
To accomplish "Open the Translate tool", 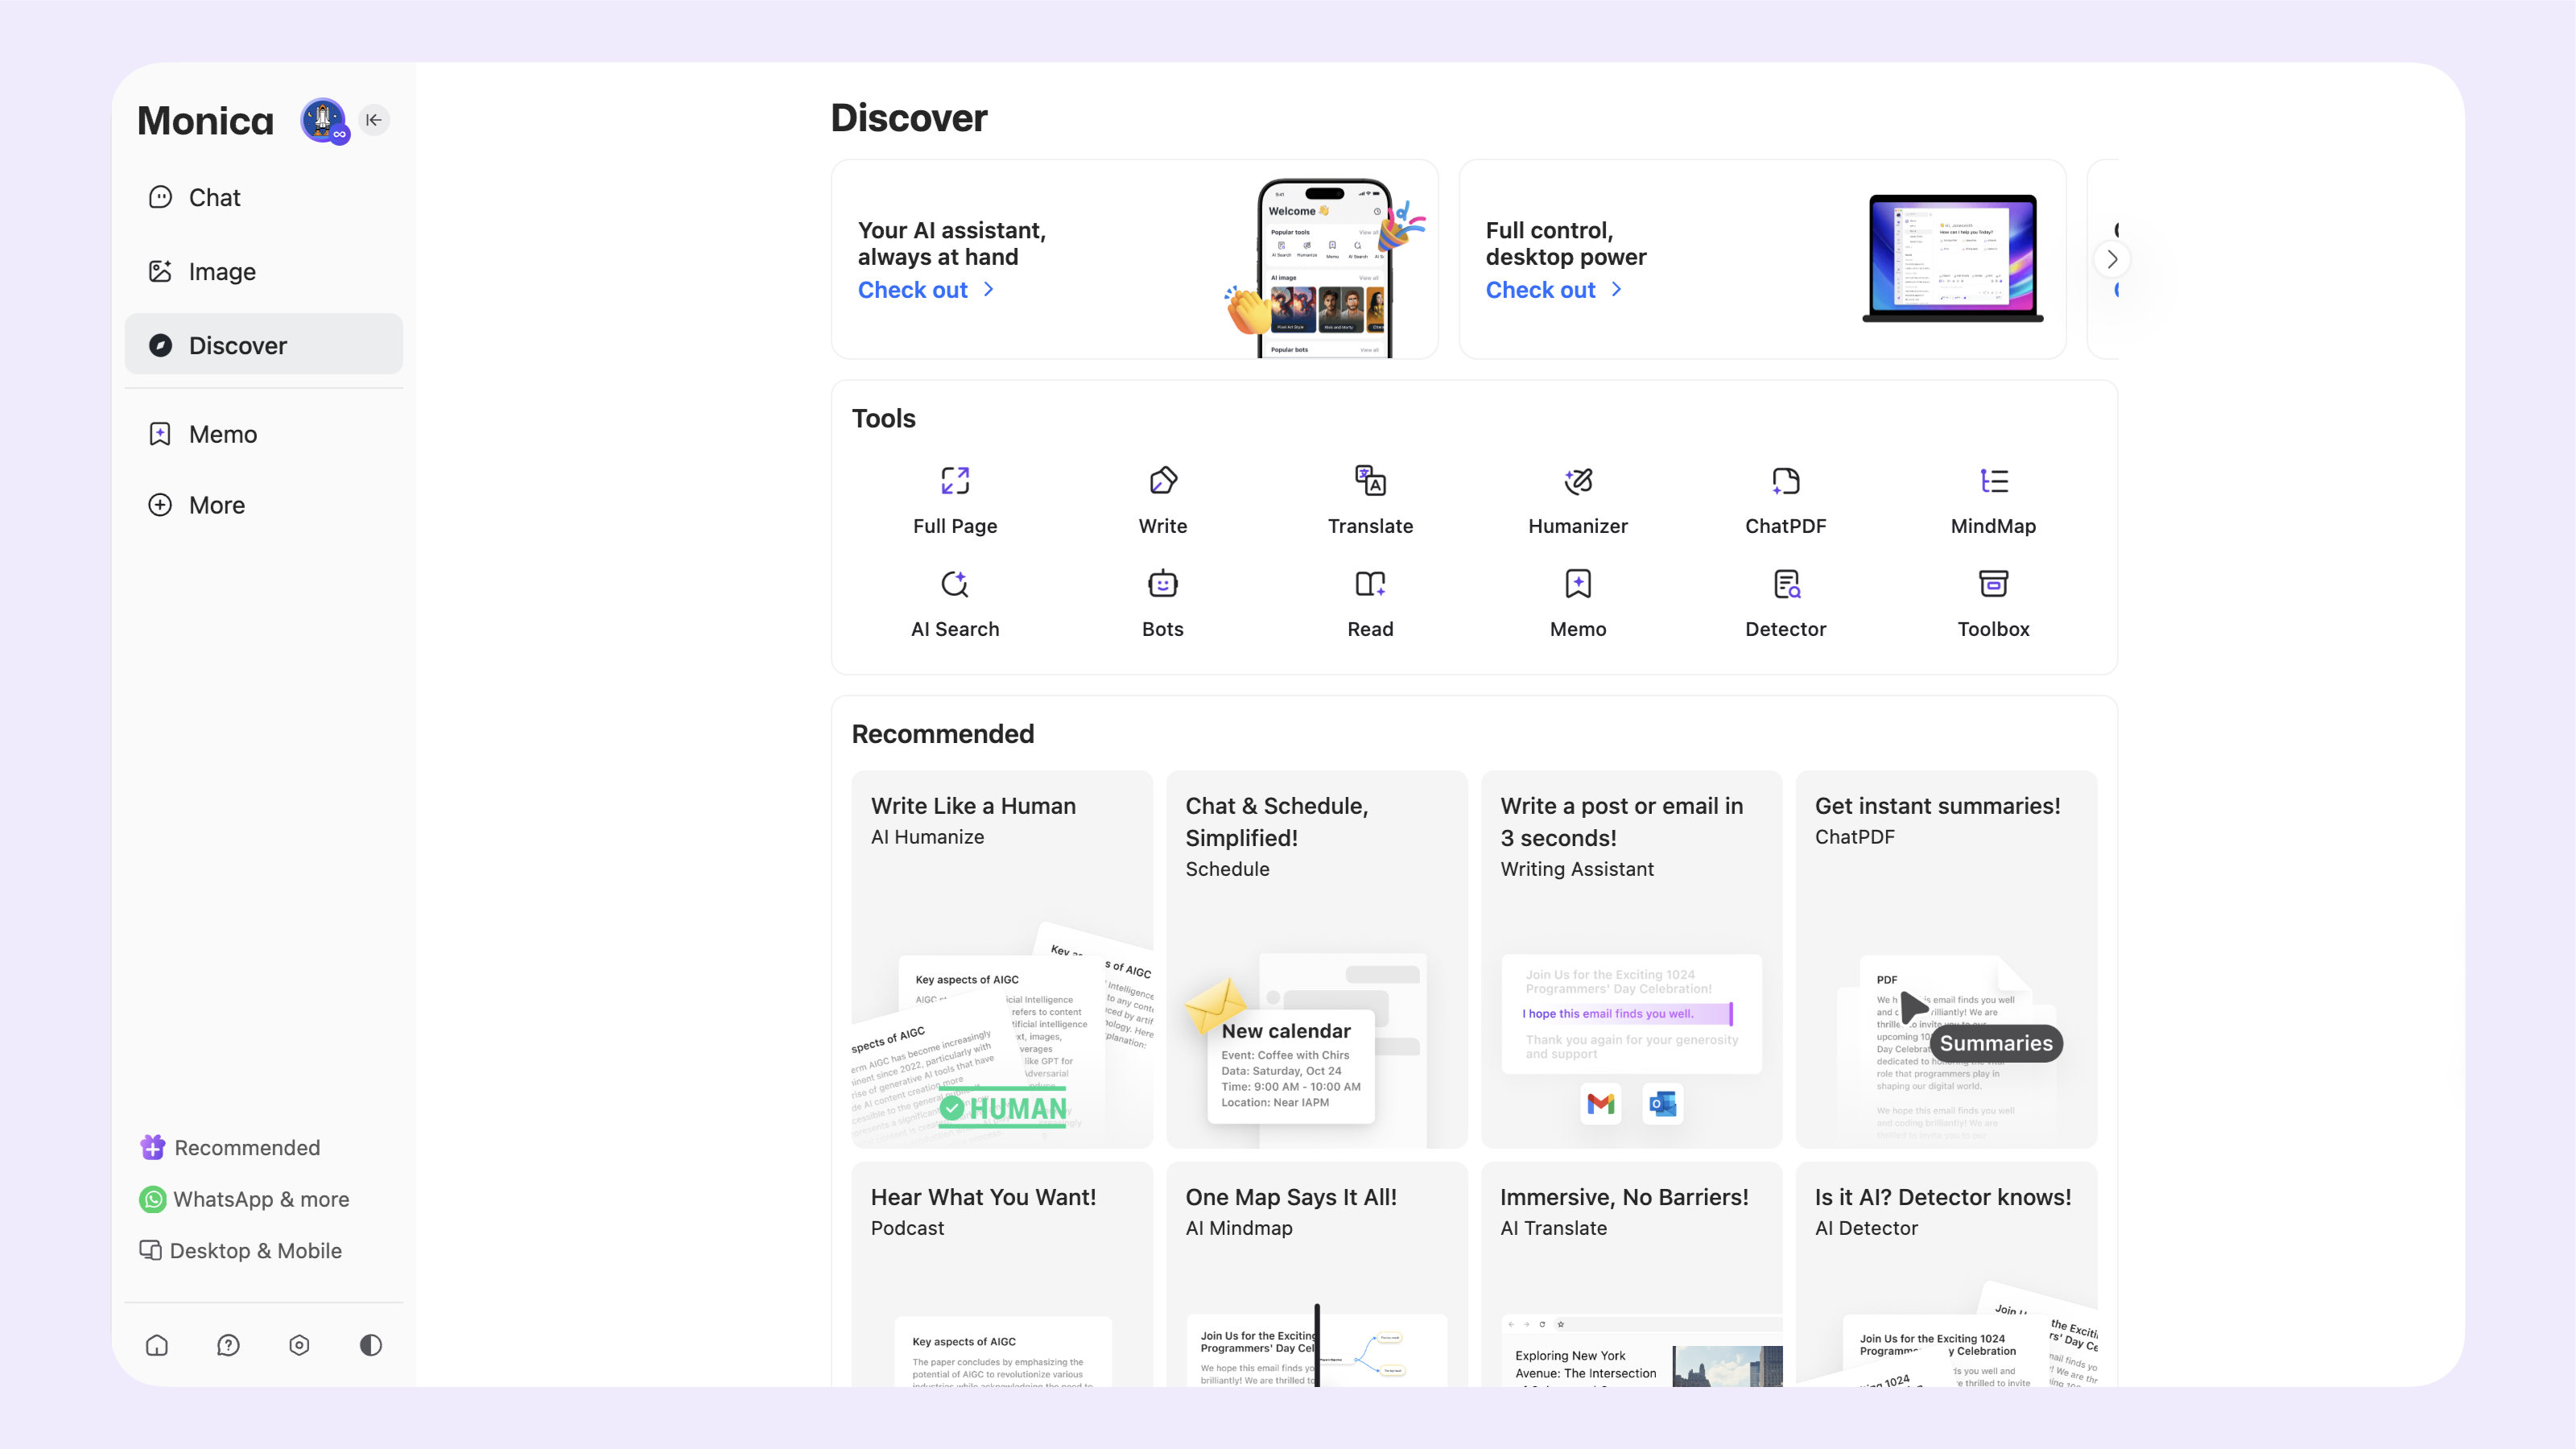I will pyautogui.click(x=1369, y=499).
